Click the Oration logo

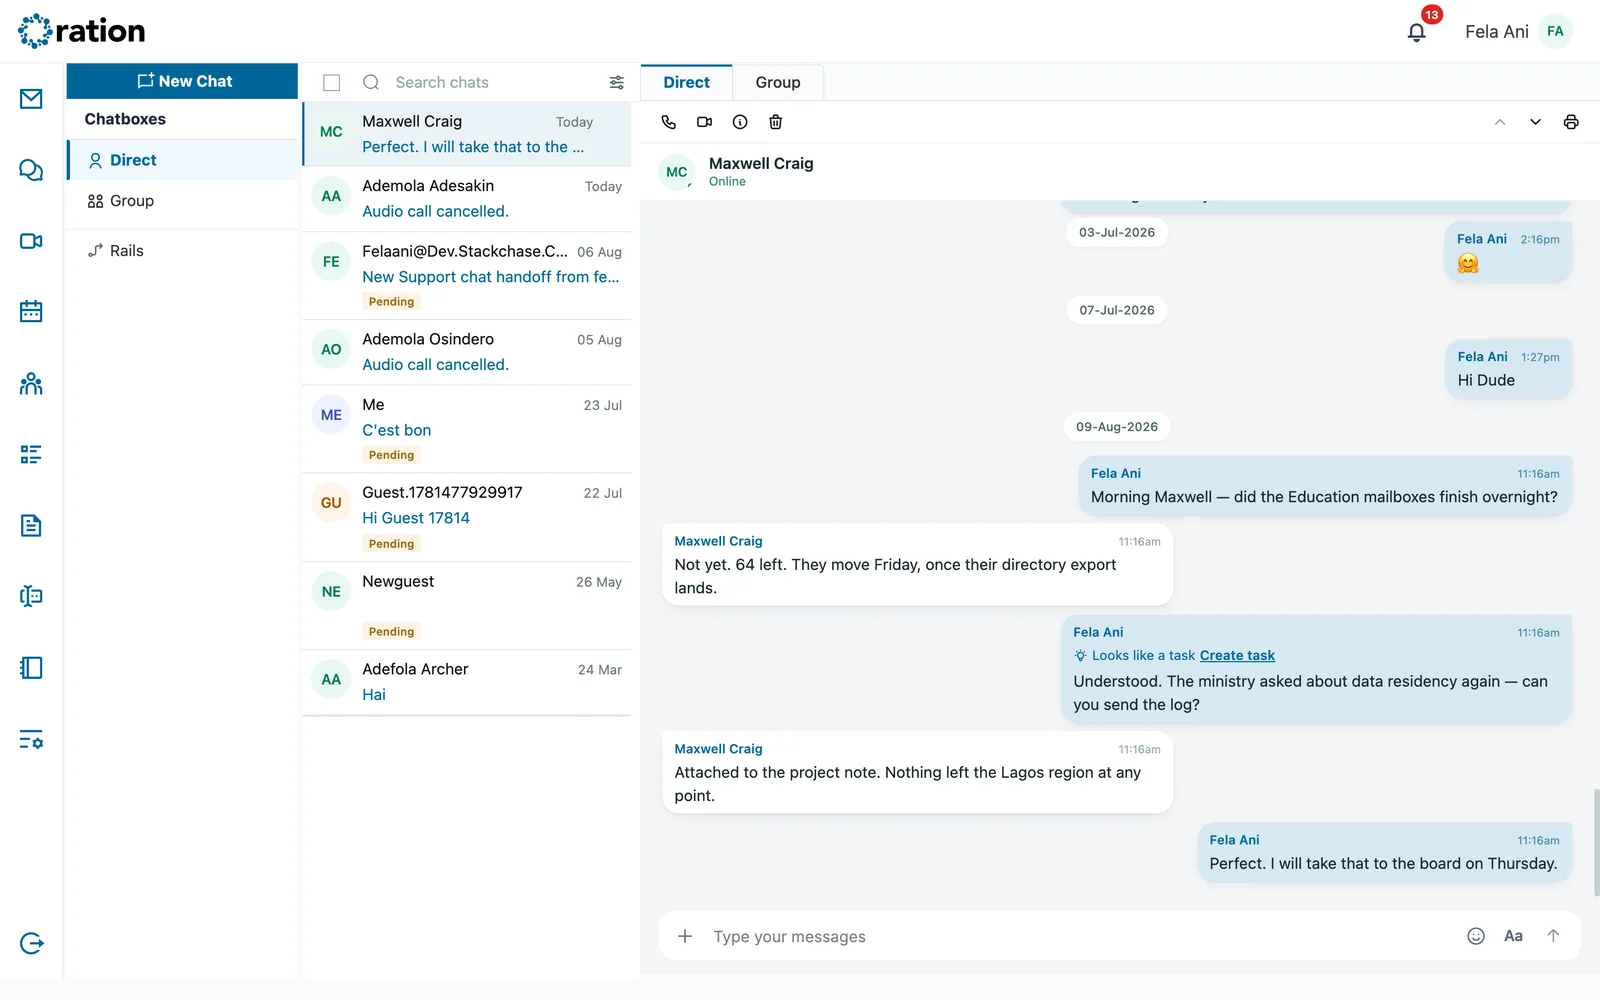coord(81,31)
